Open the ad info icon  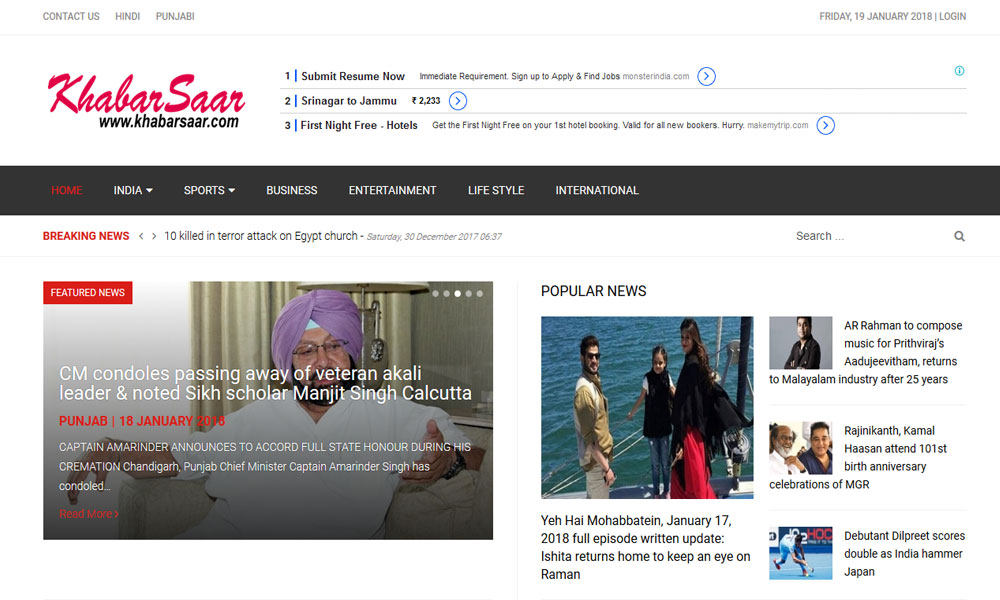click(x=959, y=71)
